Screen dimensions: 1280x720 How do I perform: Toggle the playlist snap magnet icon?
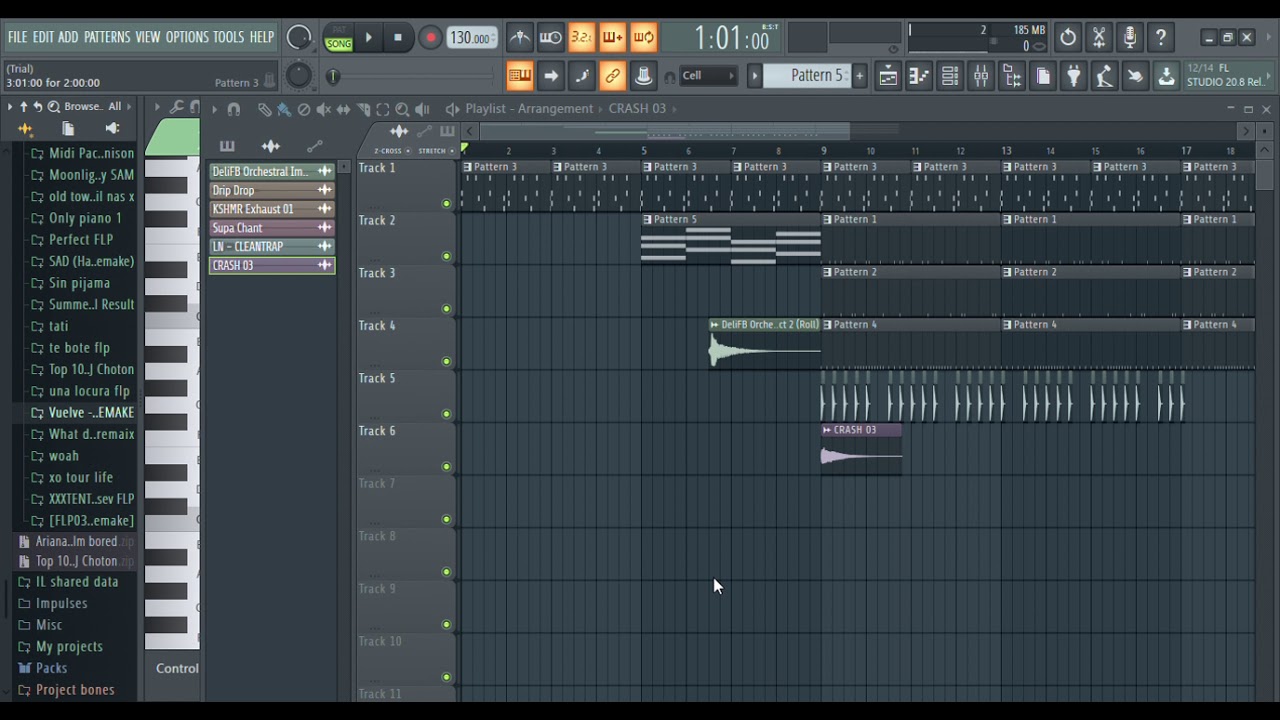tap(233, 109)
